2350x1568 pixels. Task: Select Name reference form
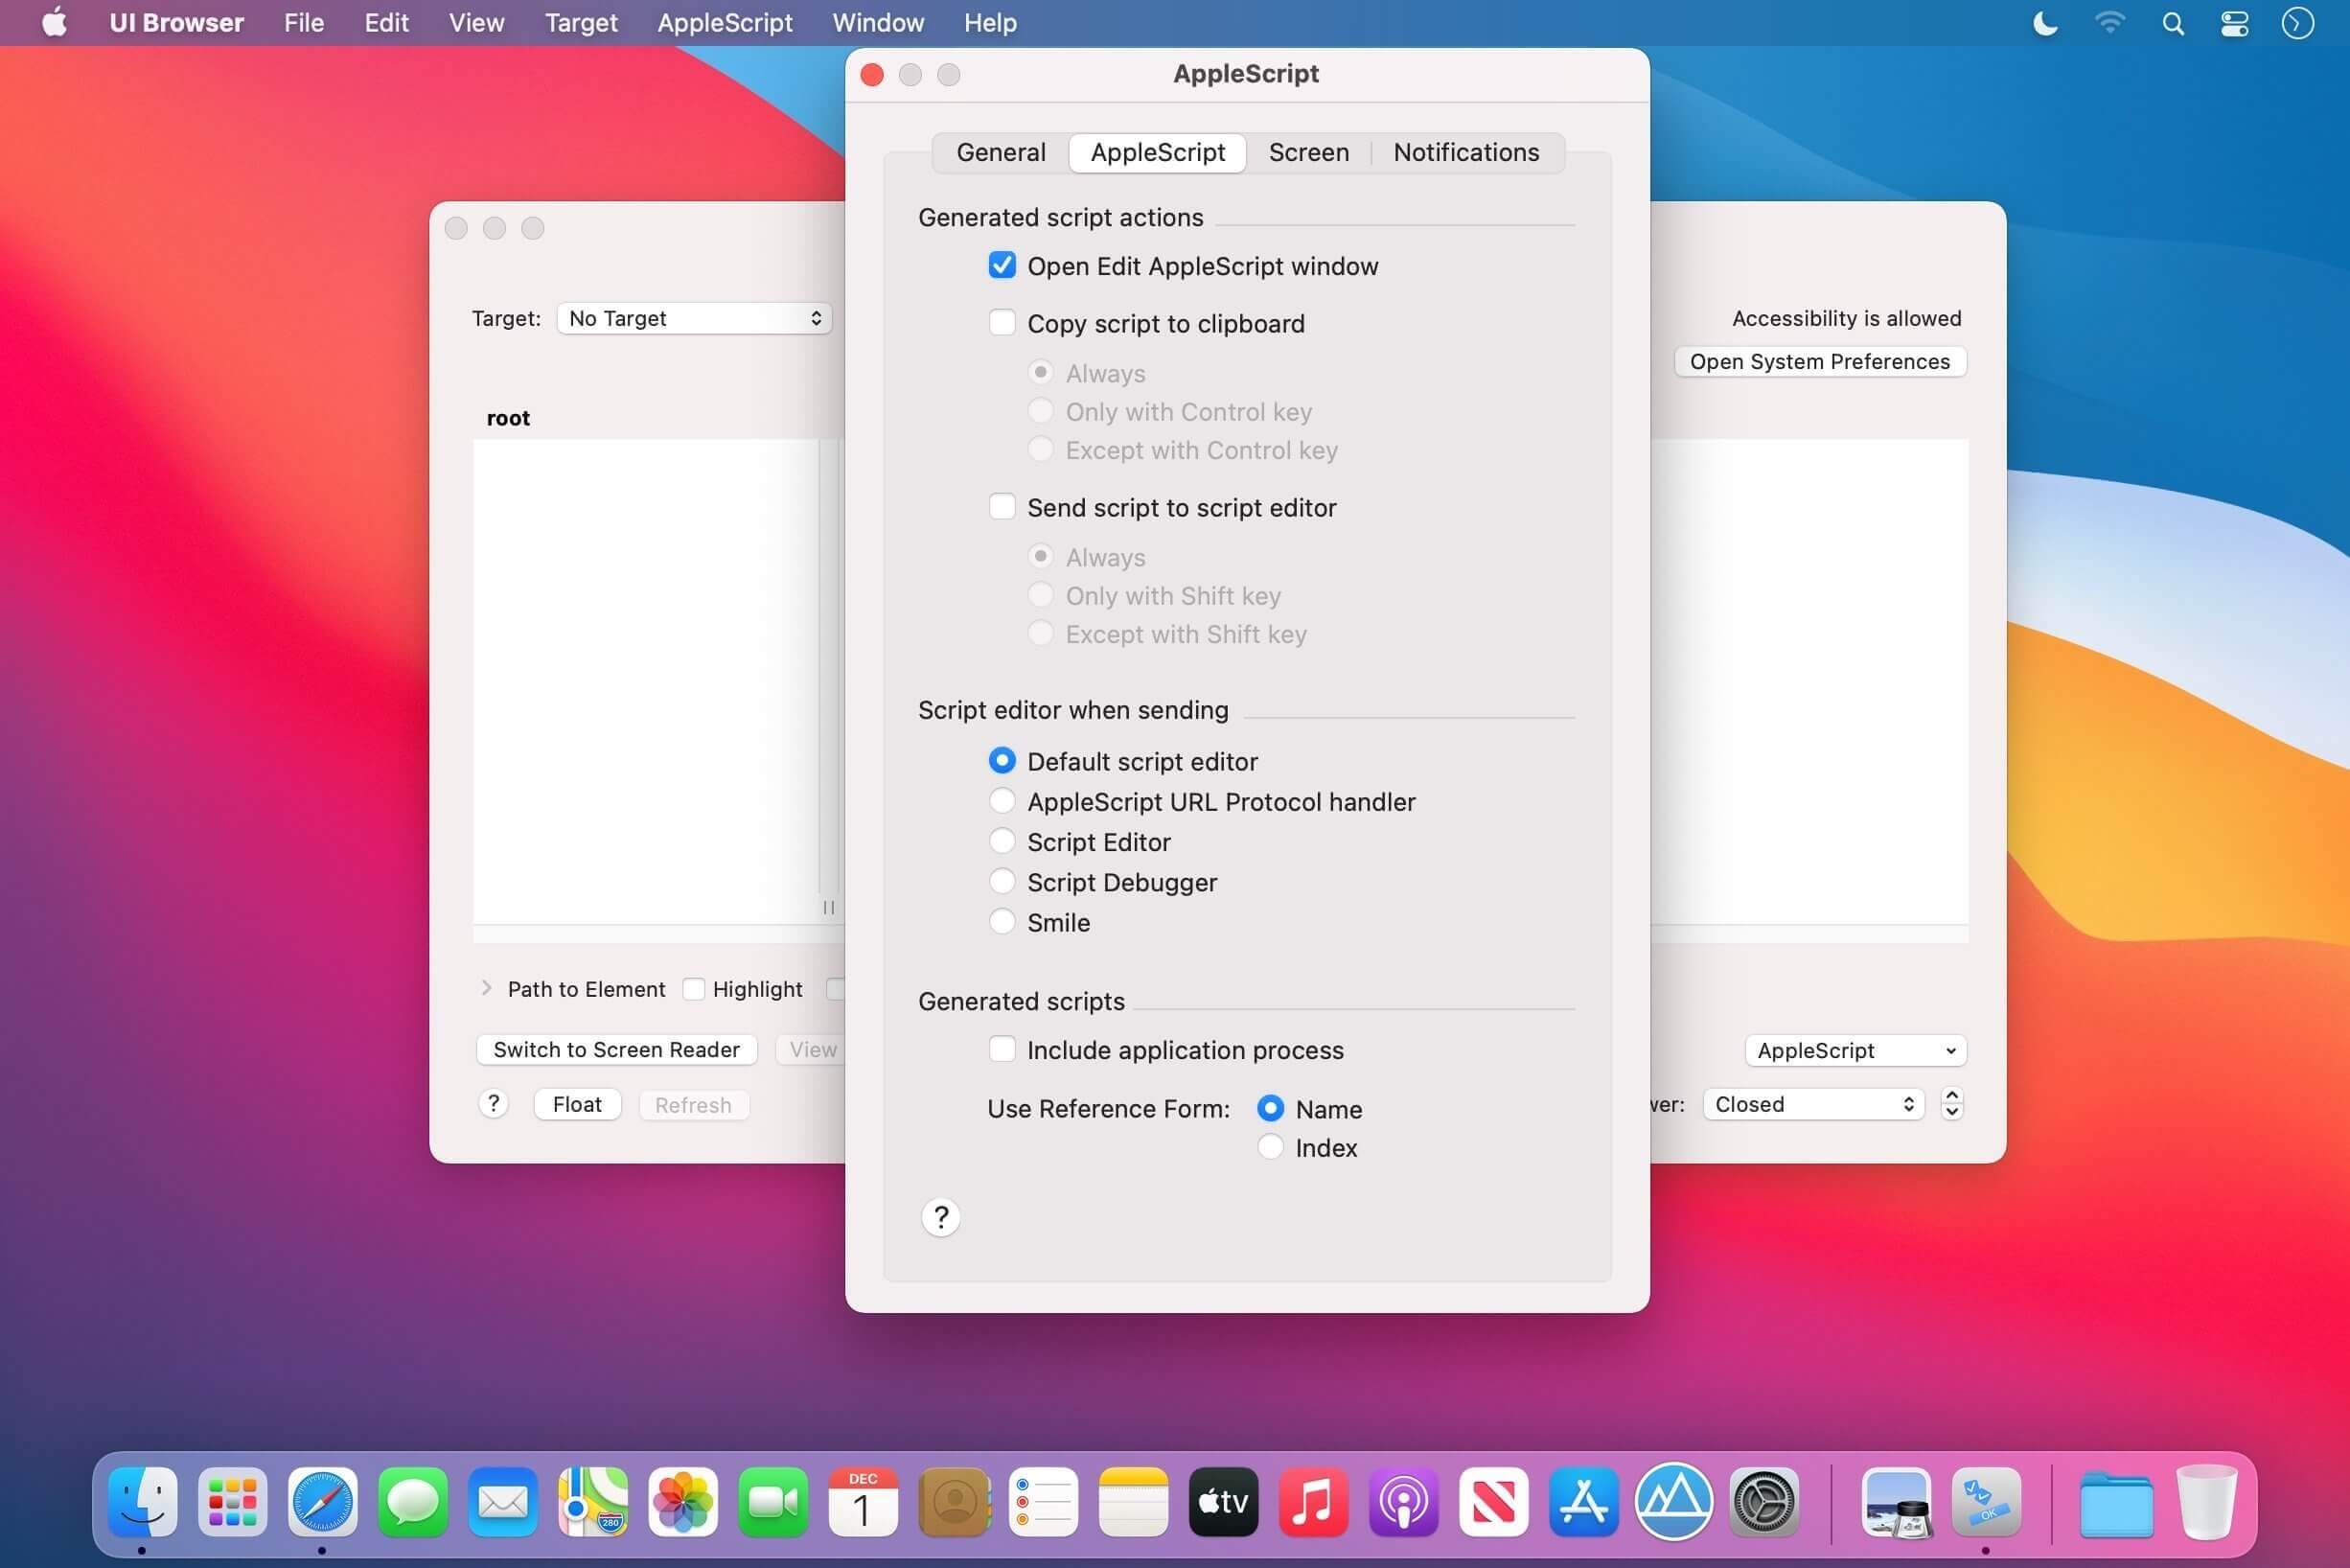coord(1270,1108)
